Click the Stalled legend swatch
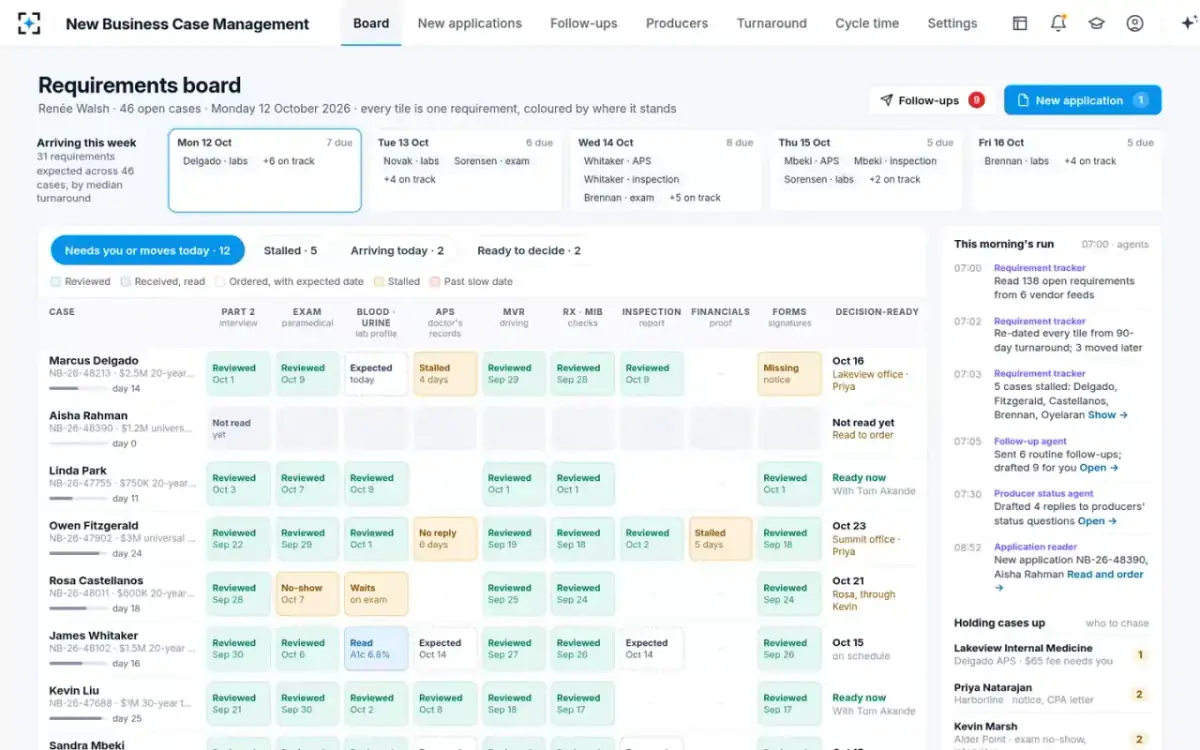This screenshot has height=750, width=1200. (379, 282)
